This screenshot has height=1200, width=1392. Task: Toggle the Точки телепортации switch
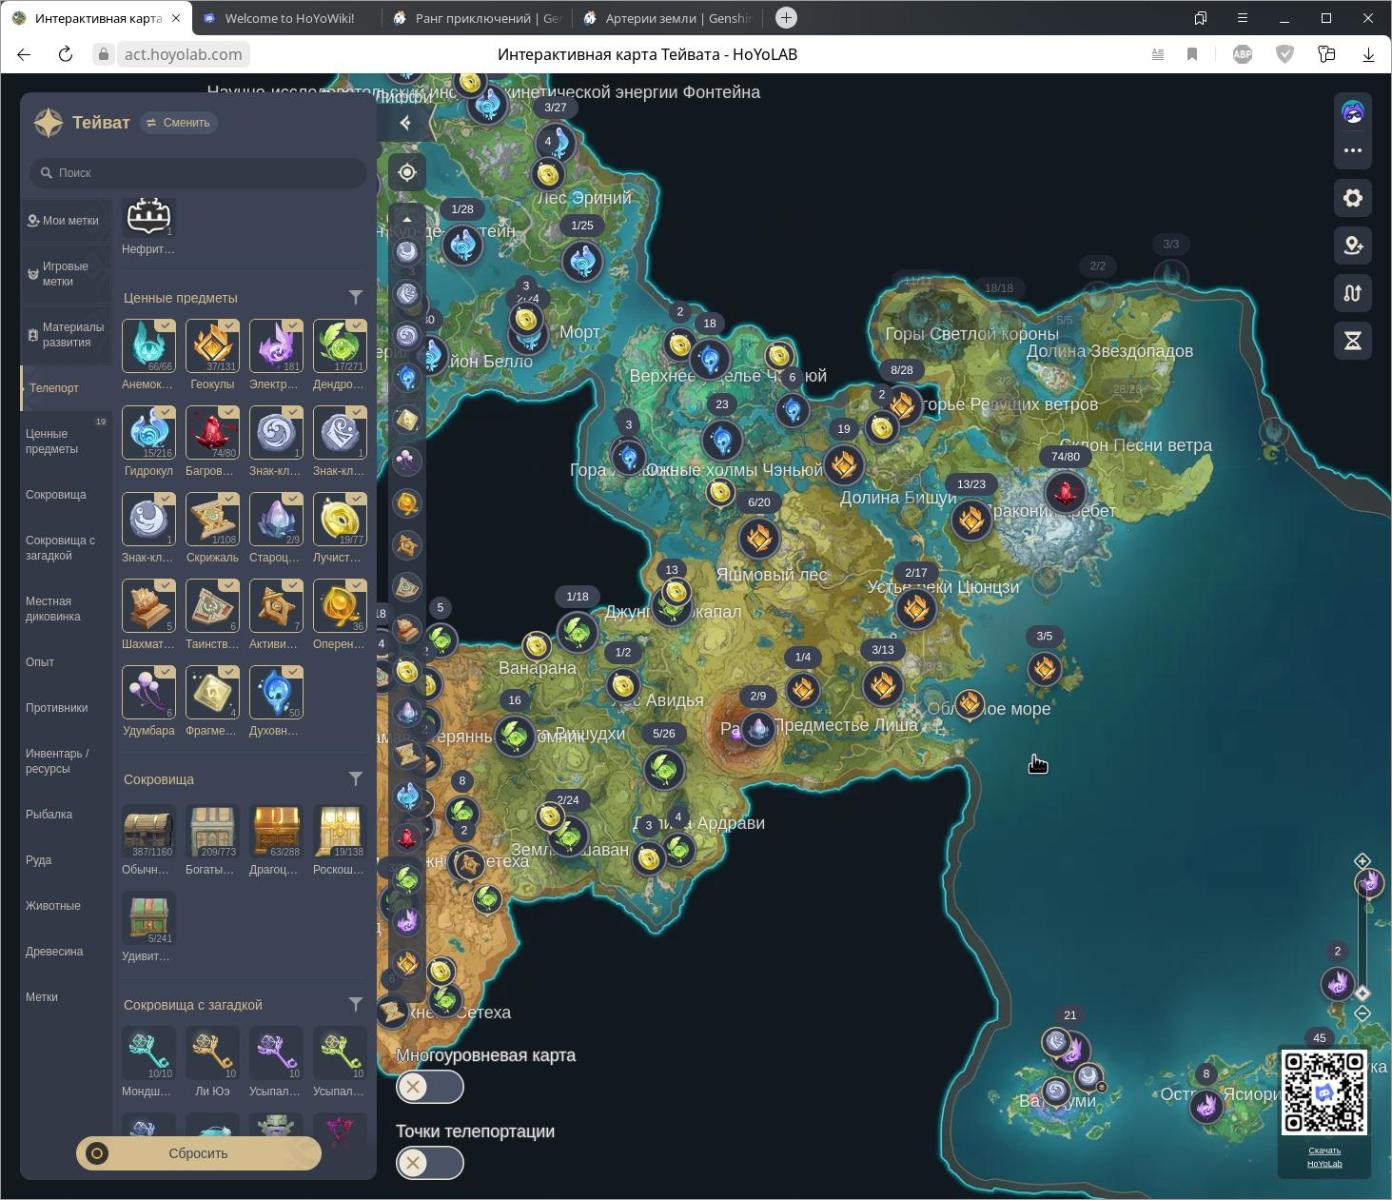[x=430, y=1163]
